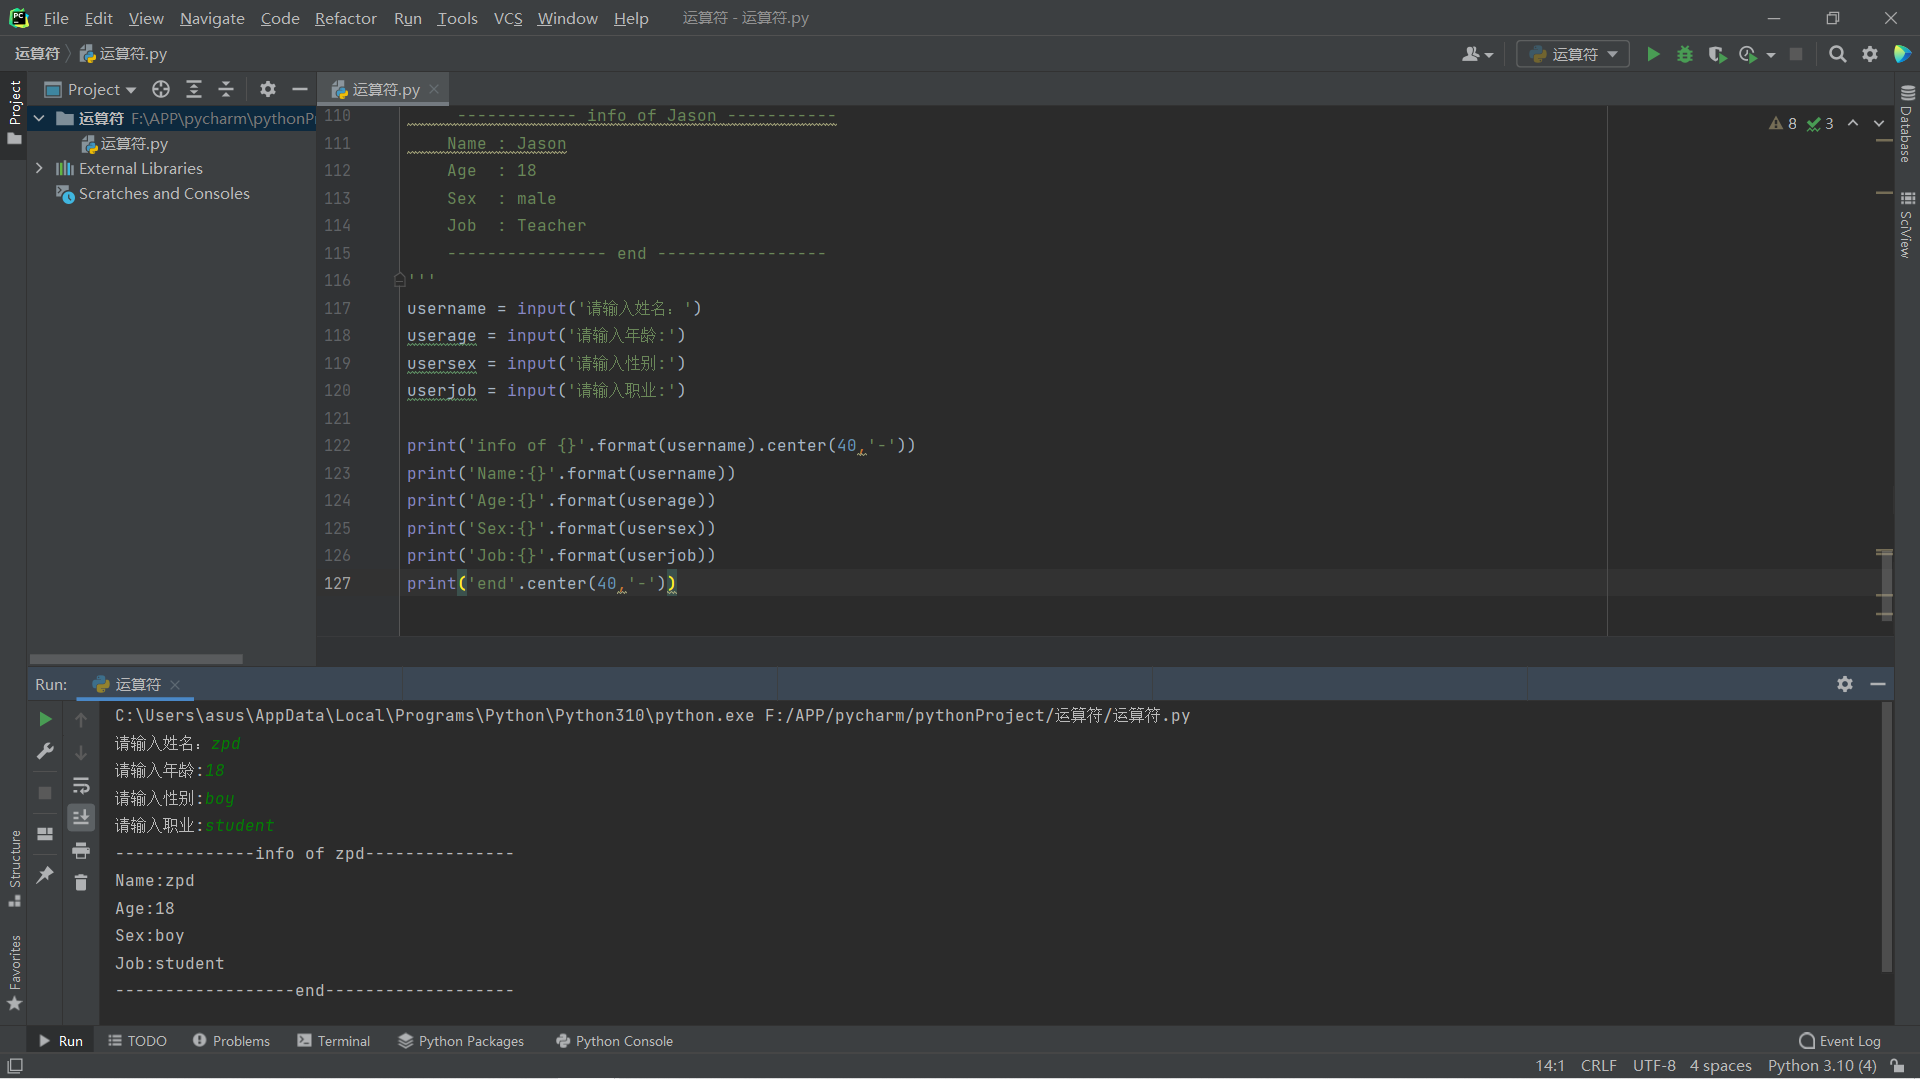Open the Problems tool window
This screenshot has width=1920, height=1079.
231,1041
